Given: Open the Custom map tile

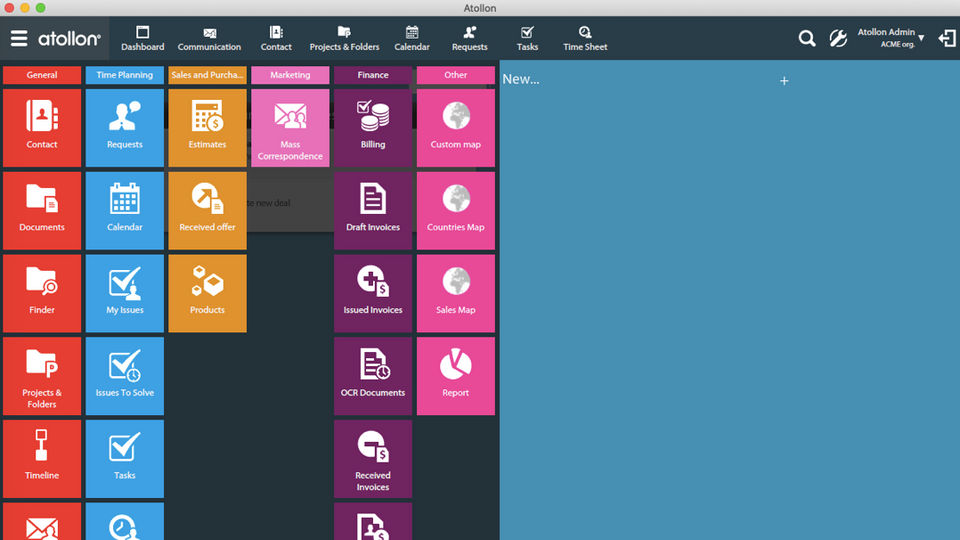Looking at the screenshot, I should [456, 127].
